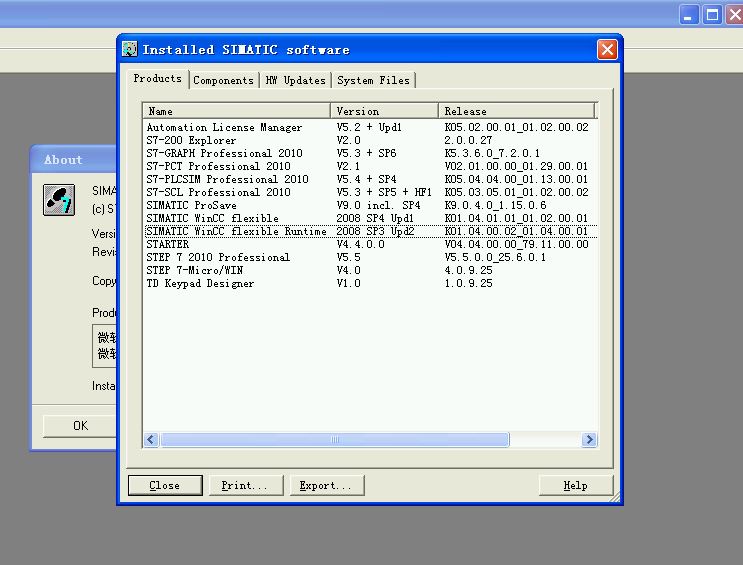Click OK in the About window
Screen dimensions: 743x565
point(80,426)
